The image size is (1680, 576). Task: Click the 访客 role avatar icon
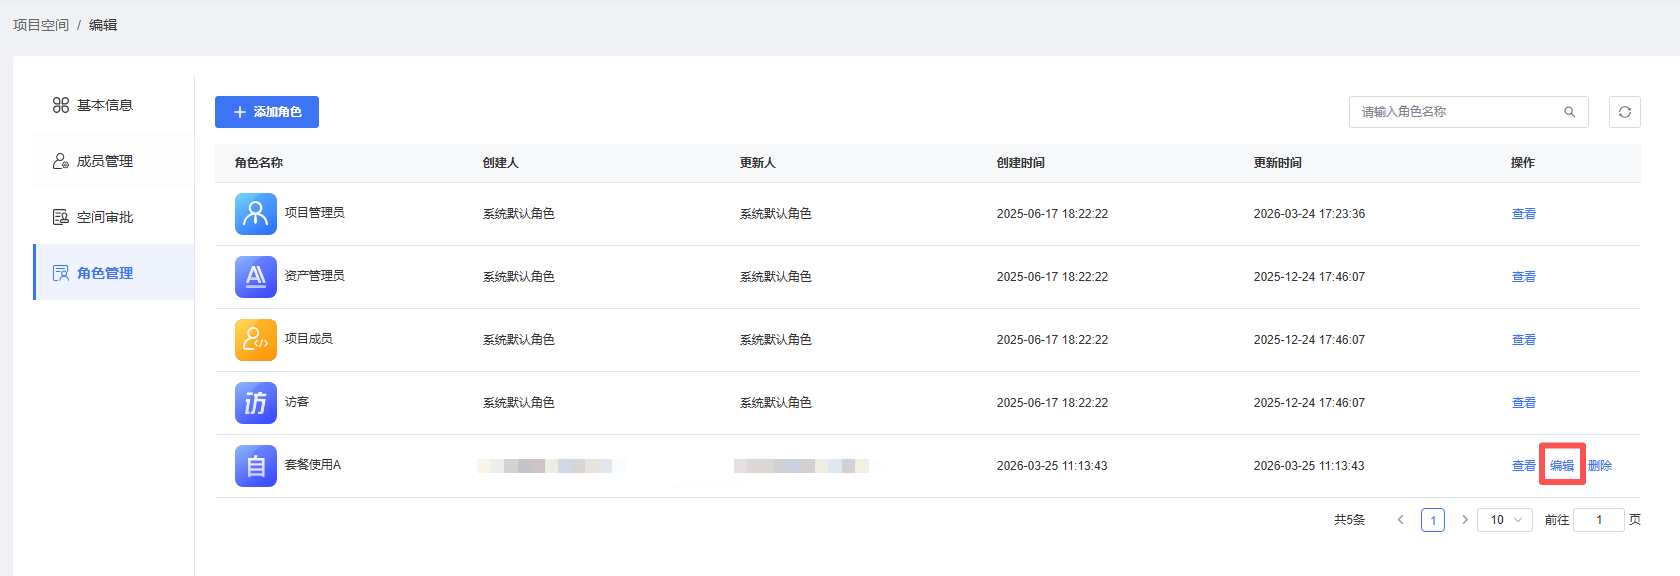[255, 403]
